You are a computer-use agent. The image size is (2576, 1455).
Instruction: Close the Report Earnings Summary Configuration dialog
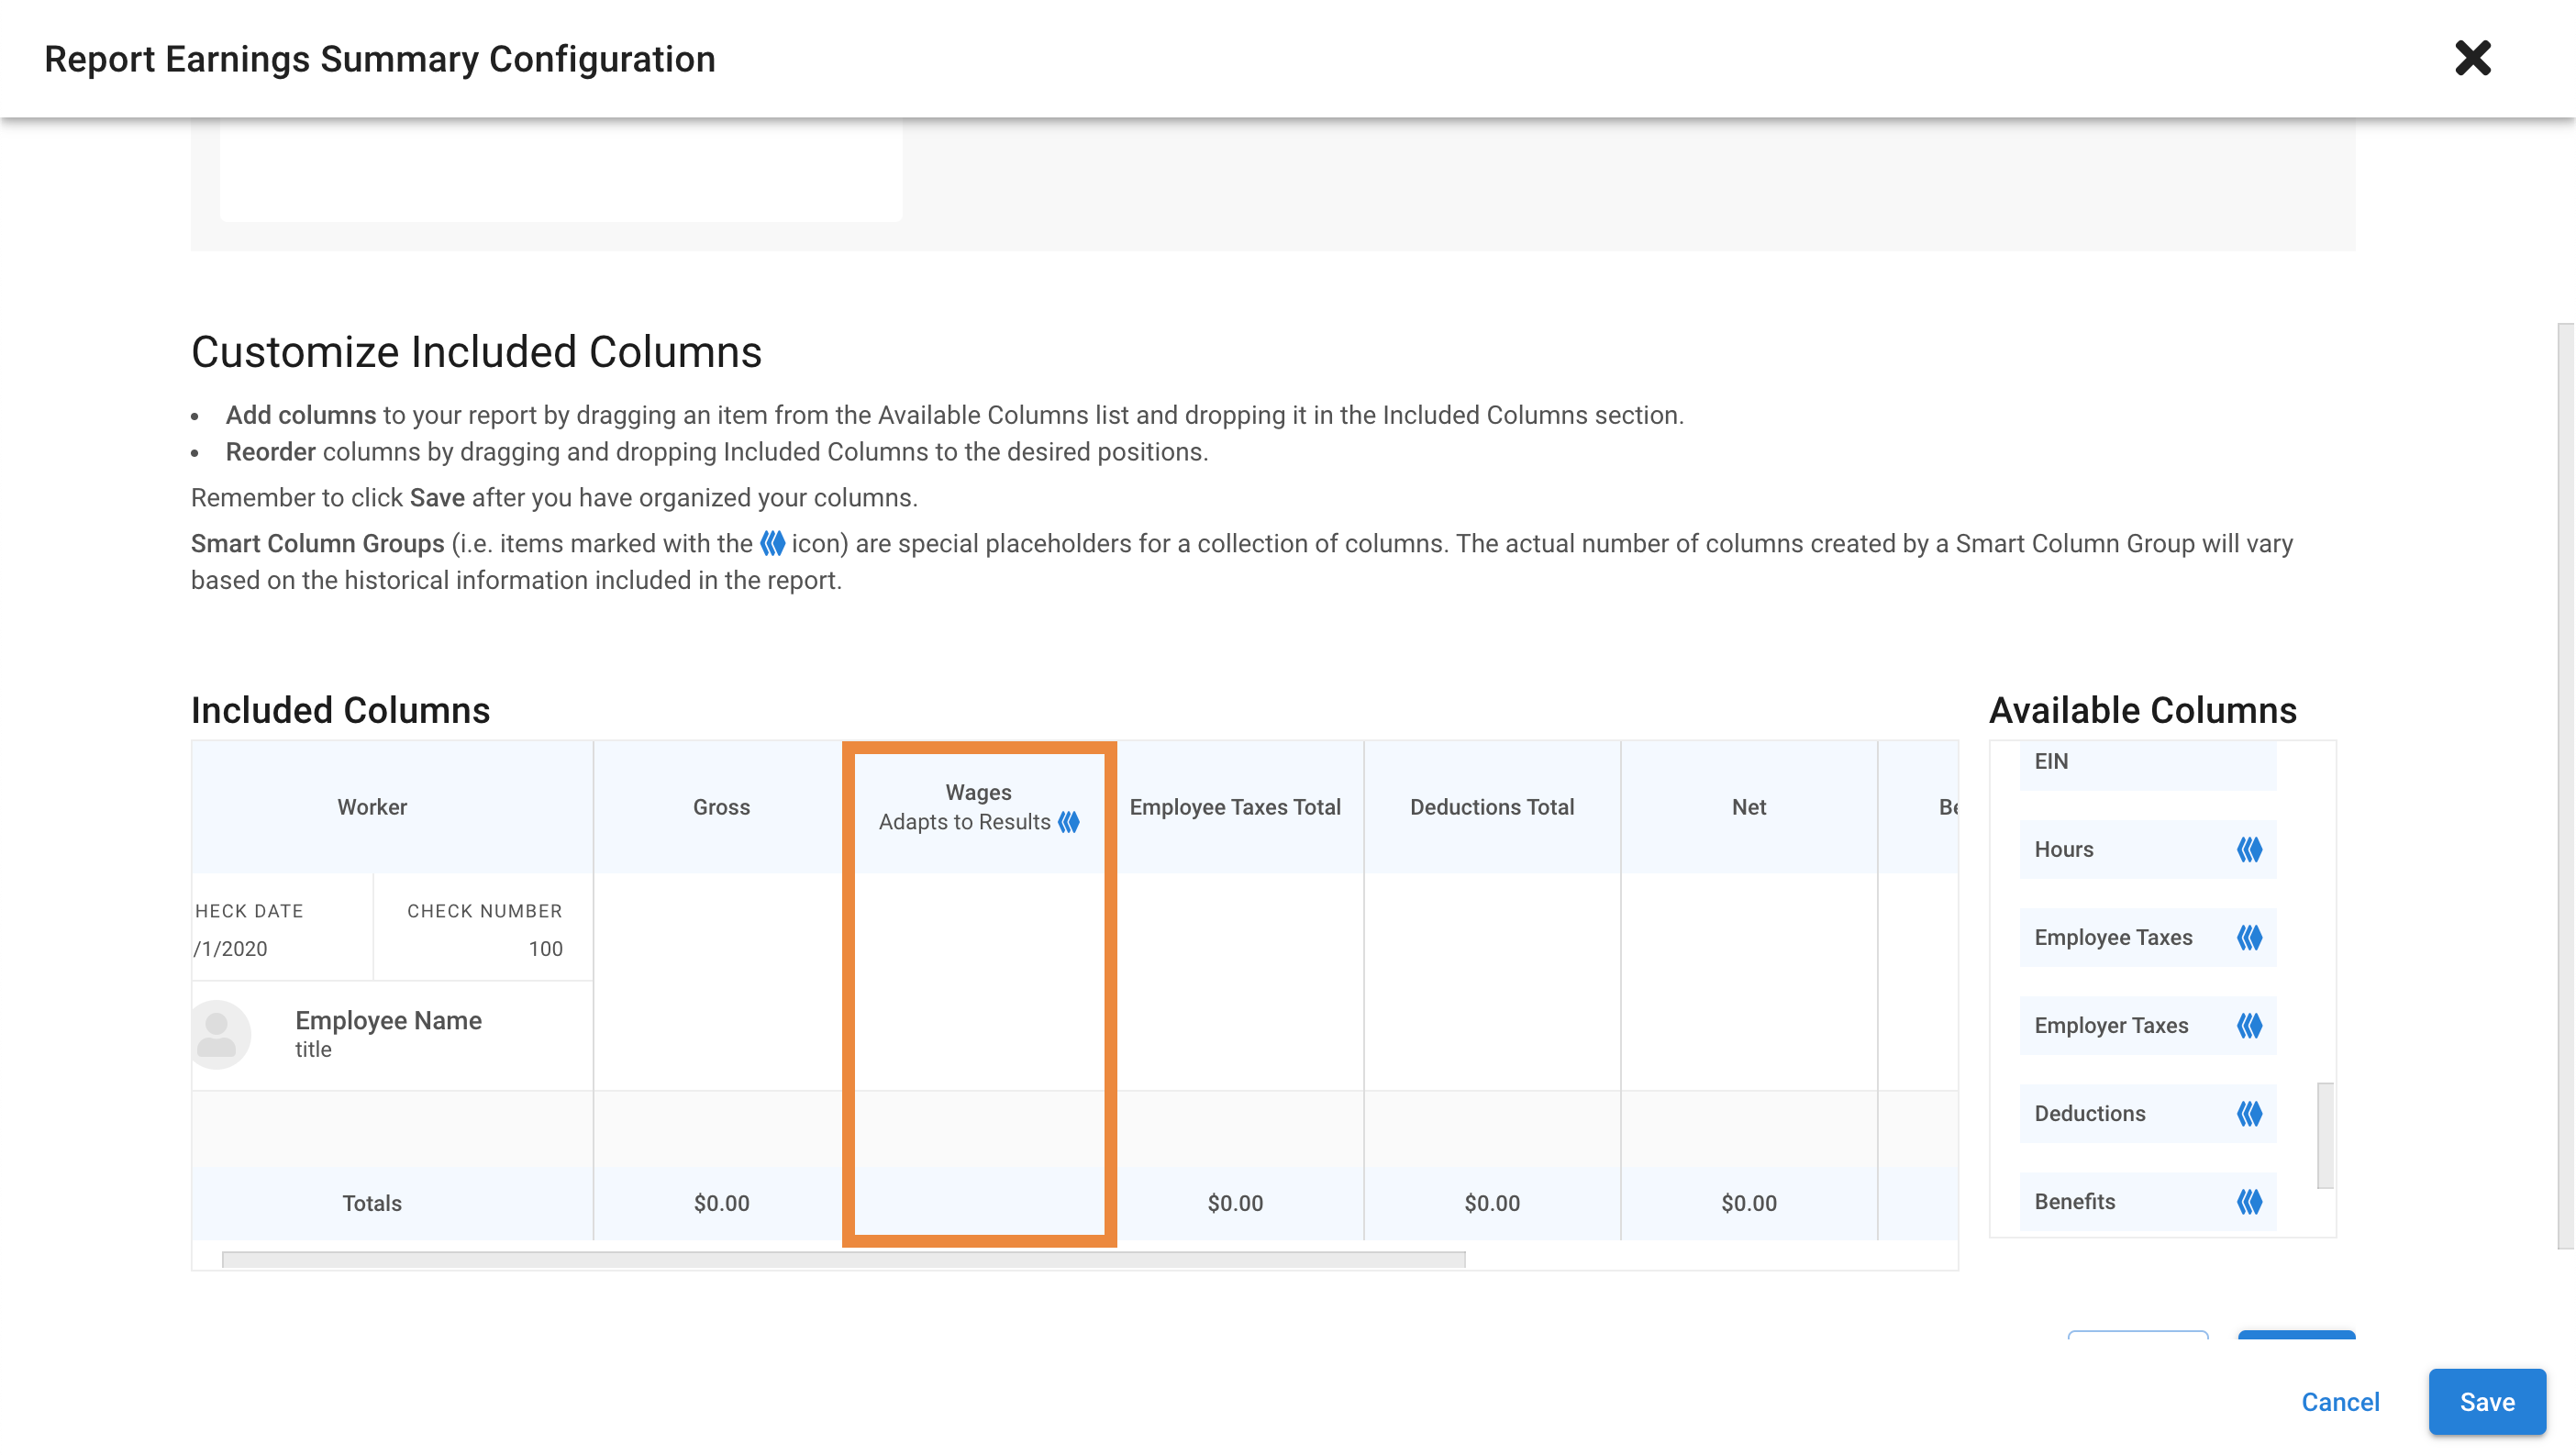2472,58
